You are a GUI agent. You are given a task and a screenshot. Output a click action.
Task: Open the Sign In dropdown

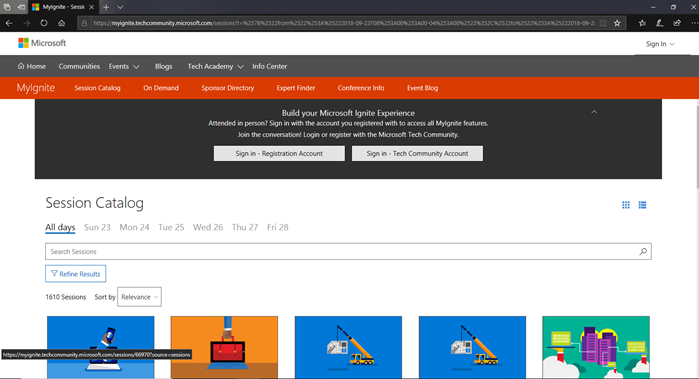(660, 44)
